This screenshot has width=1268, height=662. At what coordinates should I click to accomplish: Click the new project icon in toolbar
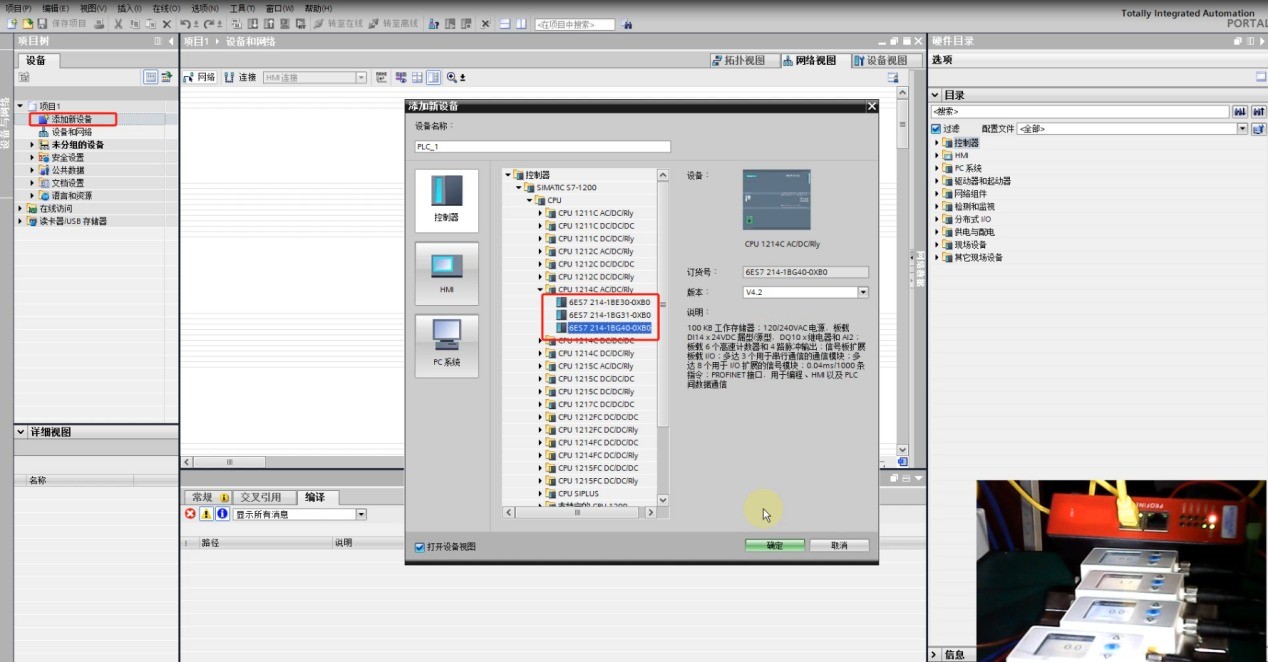pos(11,23)
